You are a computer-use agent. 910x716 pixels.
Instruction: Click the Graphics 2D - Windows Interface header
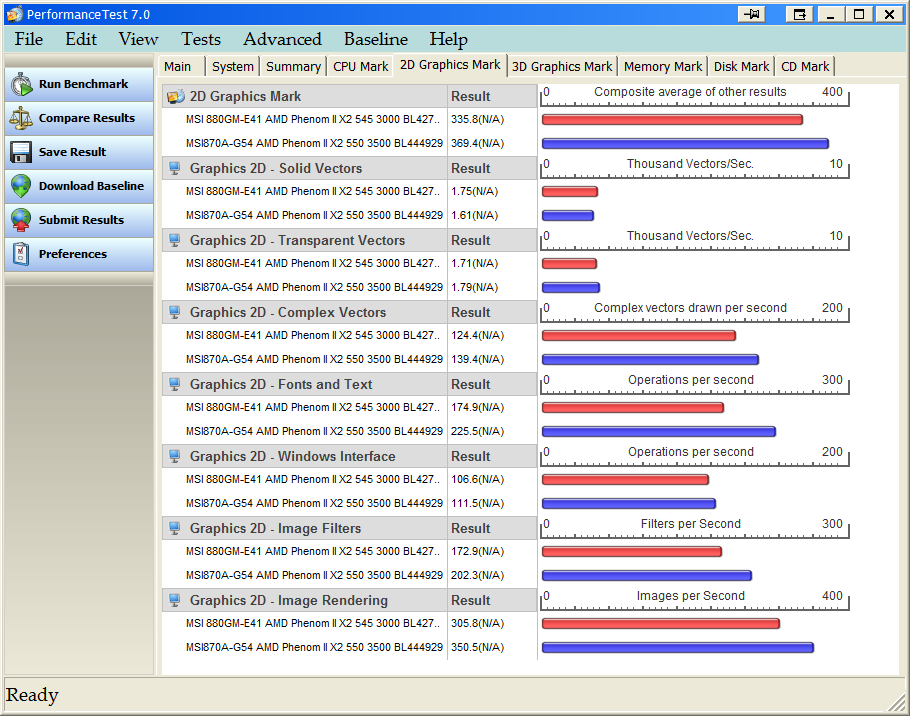point(292,456)
